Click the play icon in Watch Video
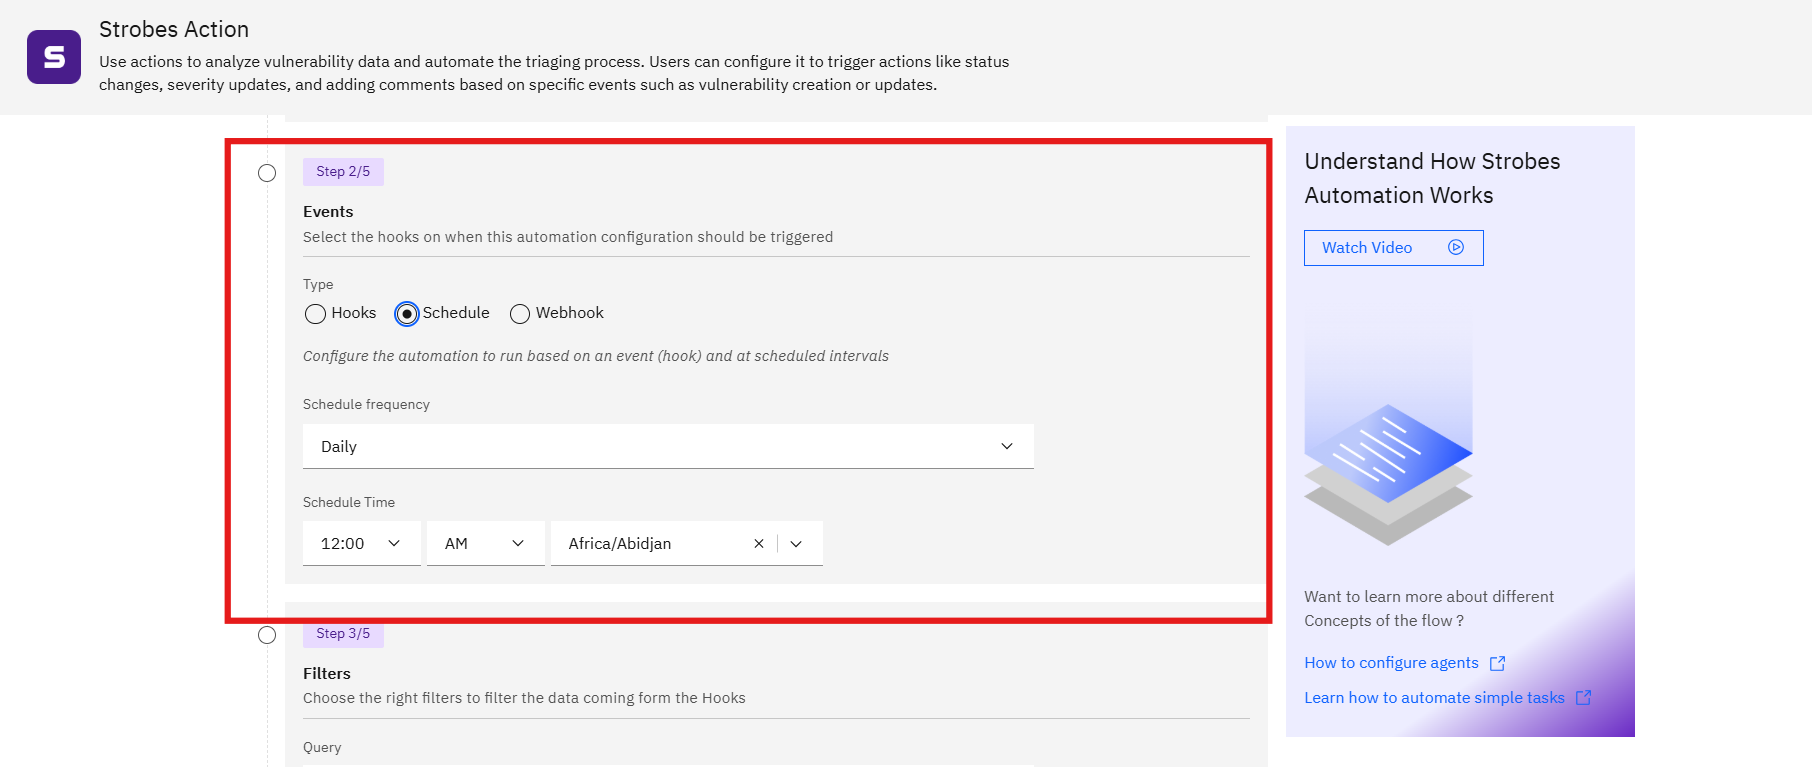 point(1456,247)
